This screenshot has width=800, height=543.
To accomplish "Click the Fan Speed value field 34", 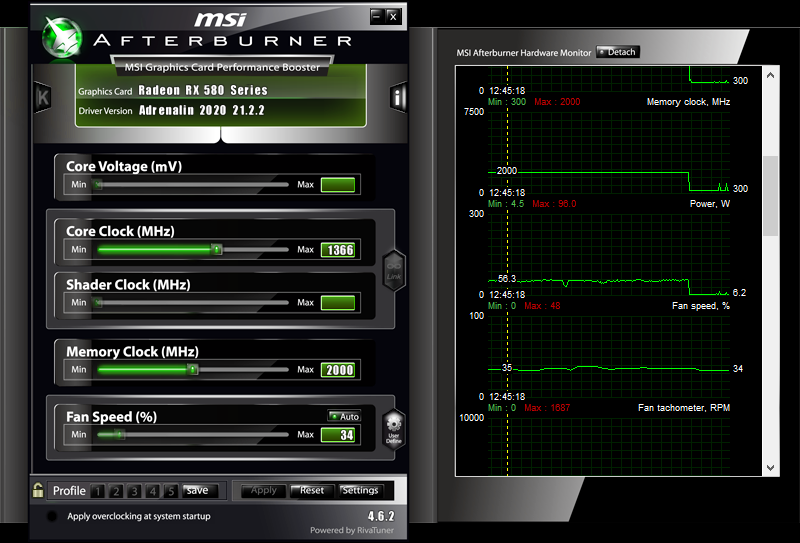I will pos(338,435).
